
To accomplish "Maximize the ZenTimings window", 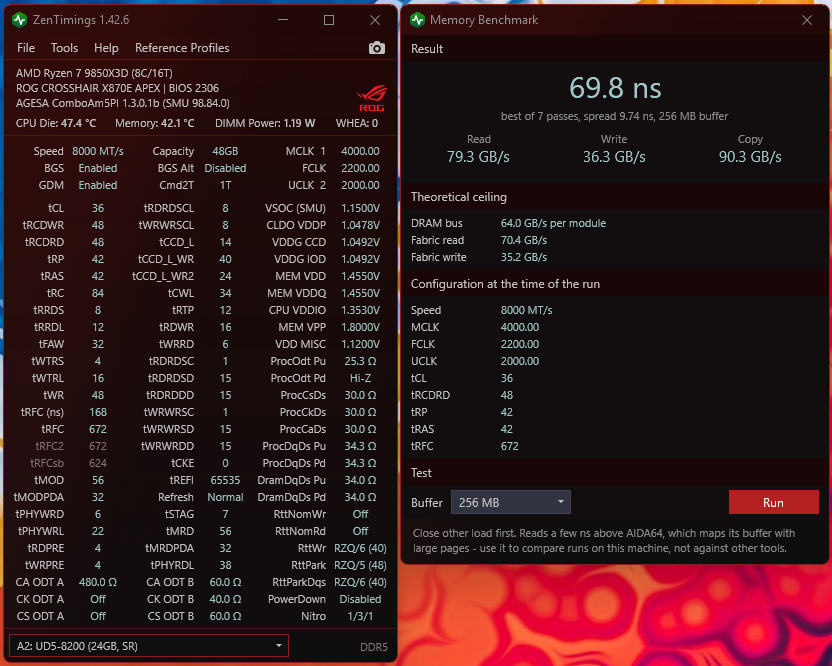I will point(329,20).
